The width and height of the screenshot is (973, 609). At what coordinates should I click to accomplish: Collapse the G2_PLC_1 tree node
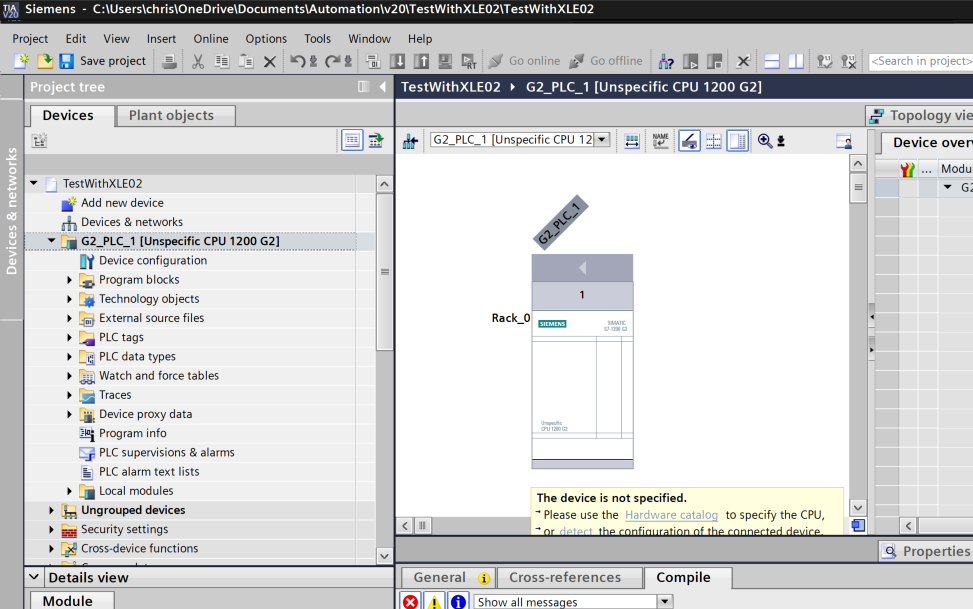[x=52, y=241]
